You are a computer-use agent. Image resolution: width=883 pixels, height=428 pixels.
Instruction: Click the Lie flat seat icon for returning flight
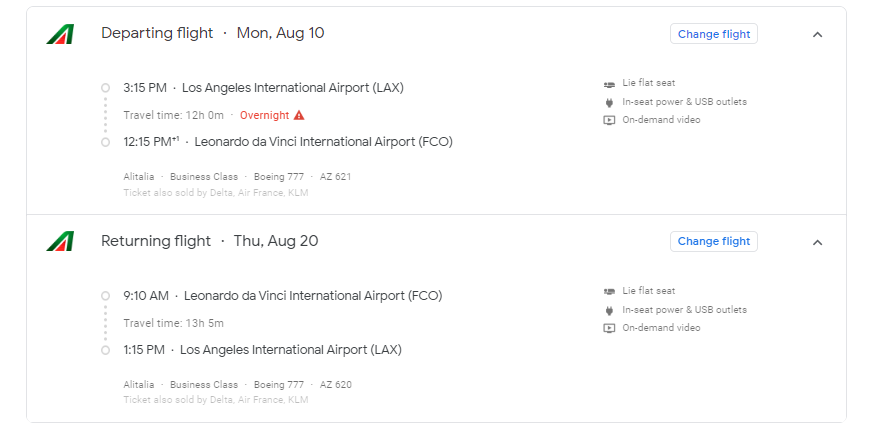click(x=609, y=292)
